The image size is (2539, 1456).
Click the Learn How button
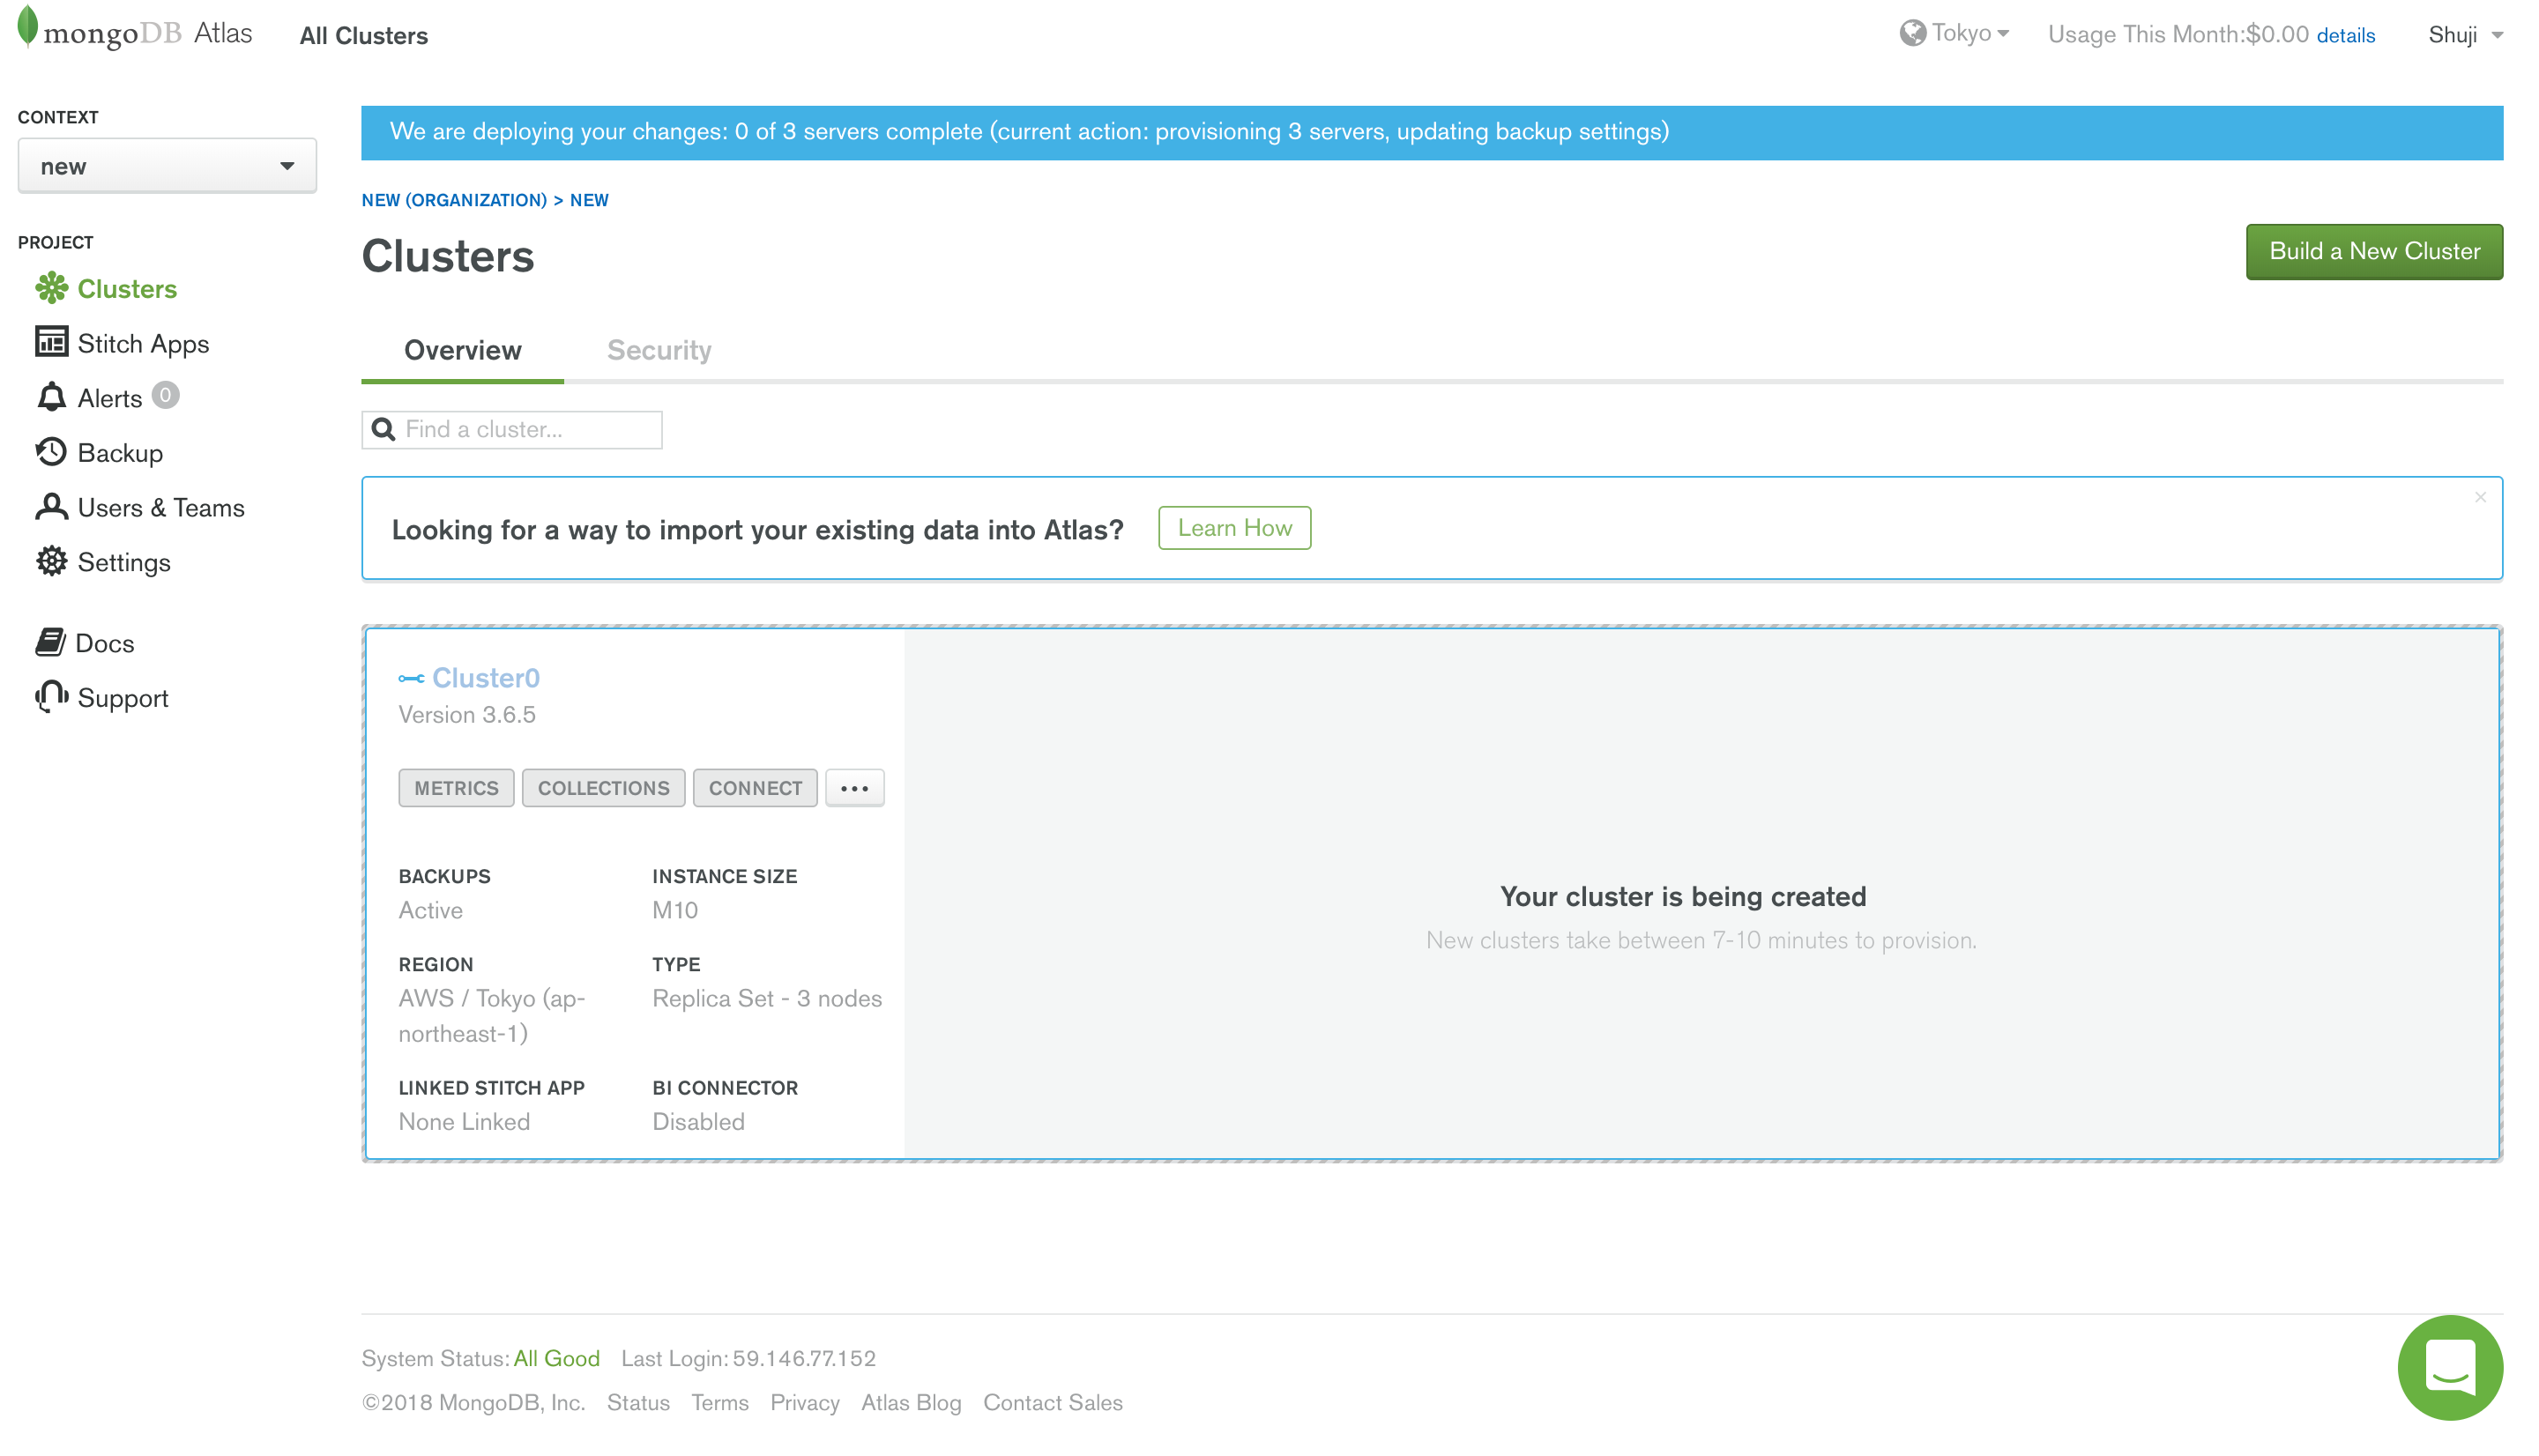click(1234, 527)
